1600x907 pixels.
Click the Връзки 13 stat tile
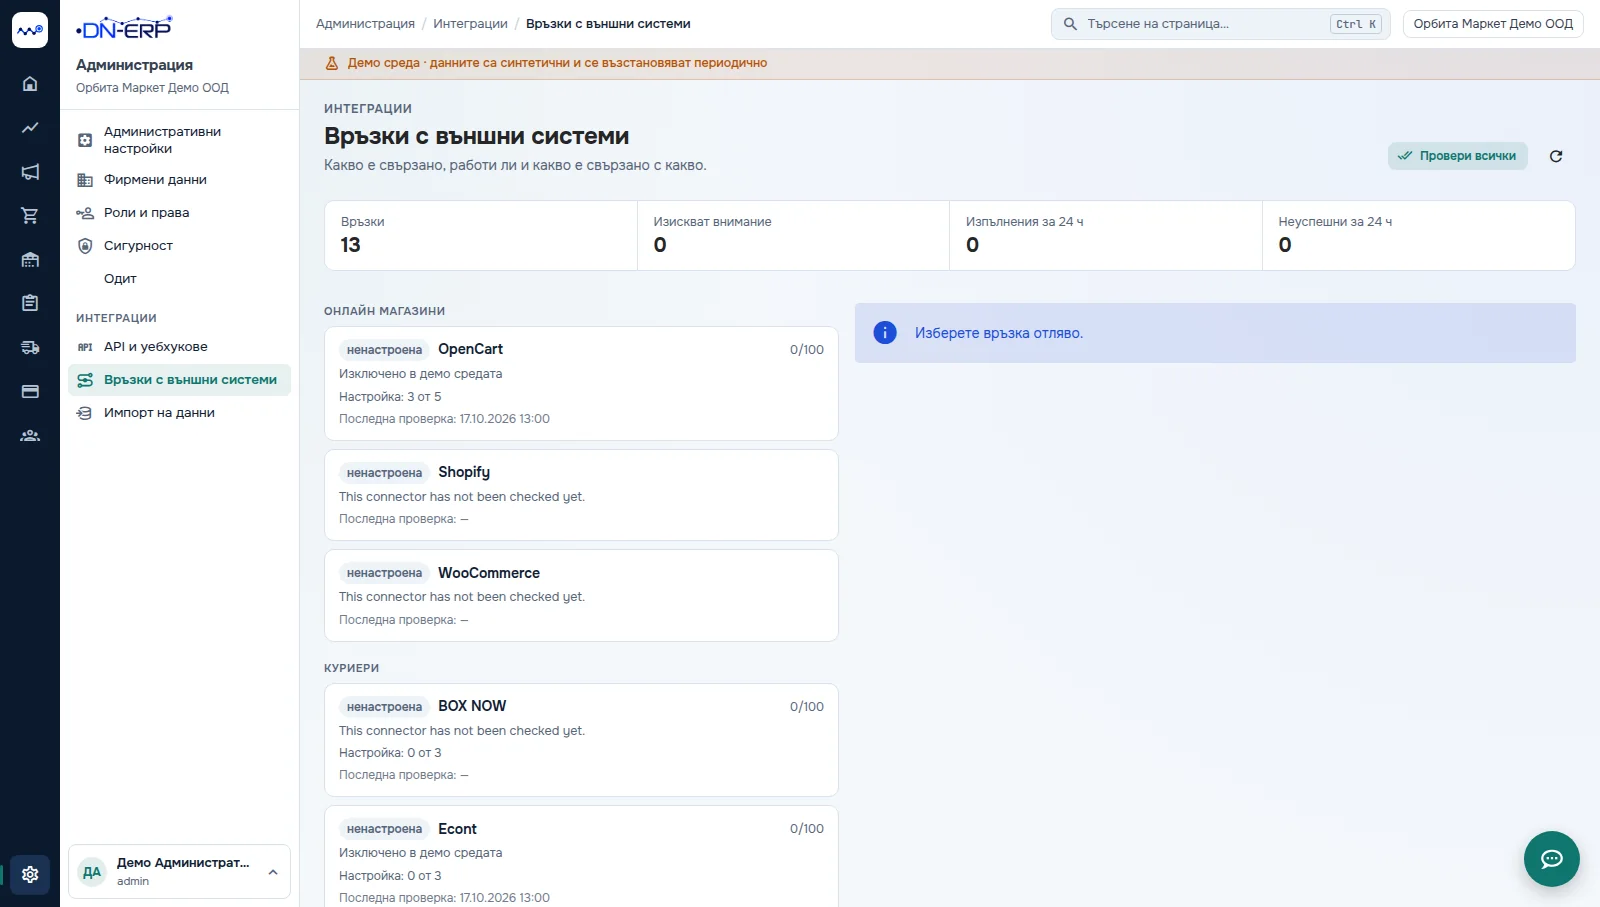pos(481,236)
